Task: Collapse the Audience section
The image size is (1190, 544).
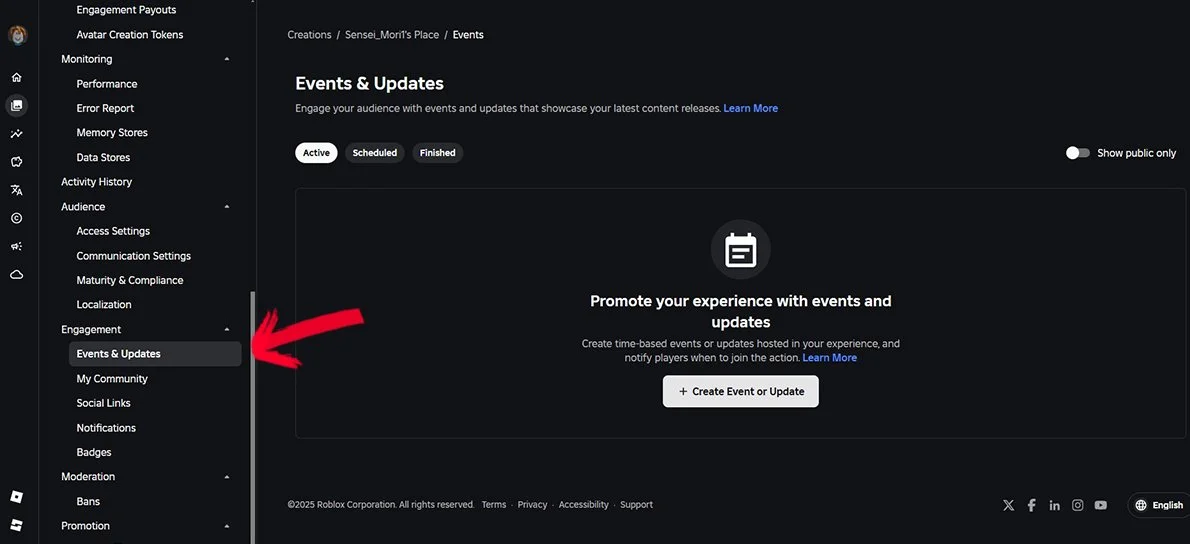Action: tap(227, 206)
